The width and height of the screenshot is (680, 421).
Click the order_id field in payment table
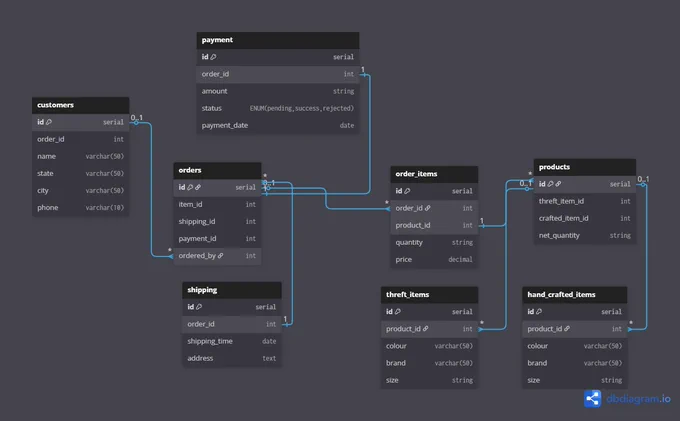point(278,74)
